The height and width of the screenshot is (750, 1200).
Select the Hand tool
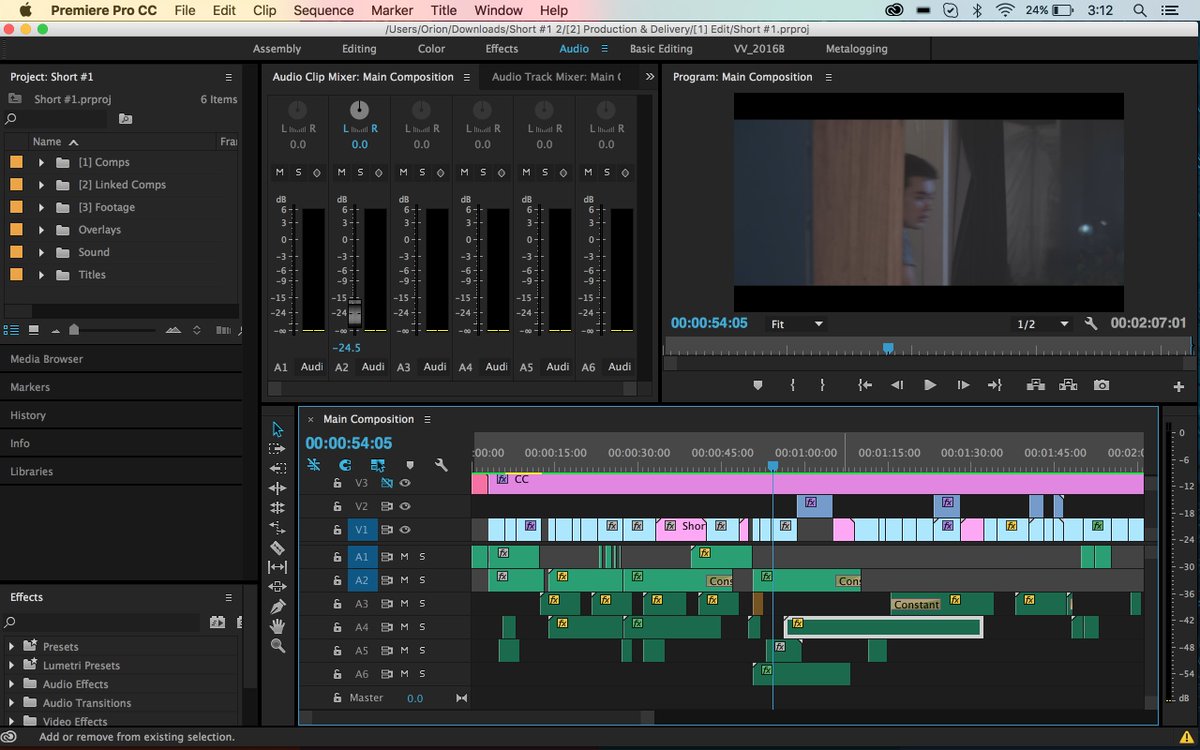pos(277,626)
